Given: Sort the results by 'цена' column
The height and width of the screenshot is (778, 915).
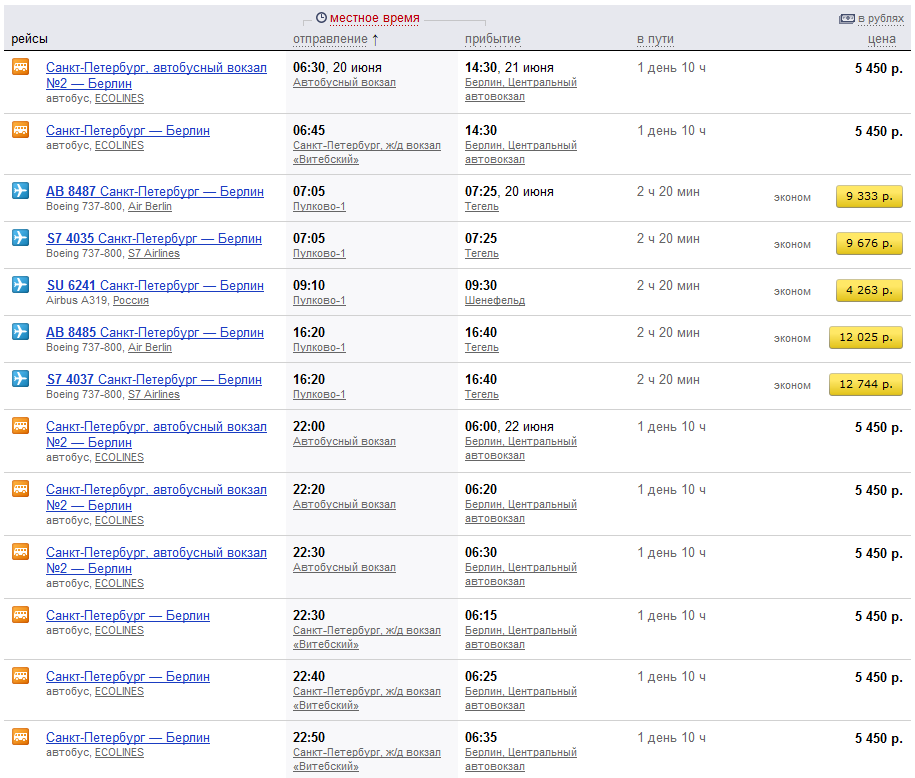Looking at the screenshot, I should coord(881,39).
